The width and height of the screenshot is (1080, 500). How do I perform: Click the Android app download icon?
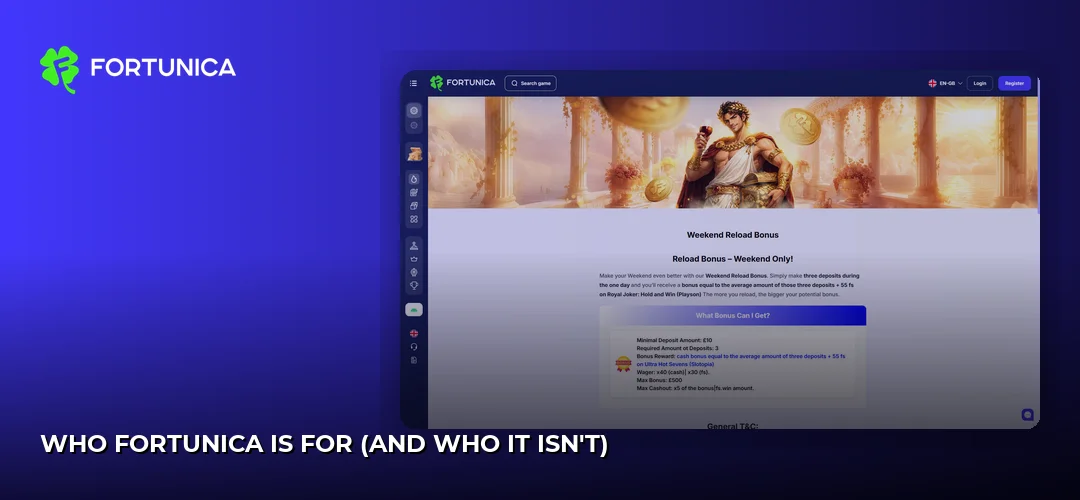[x=414, y=310]
